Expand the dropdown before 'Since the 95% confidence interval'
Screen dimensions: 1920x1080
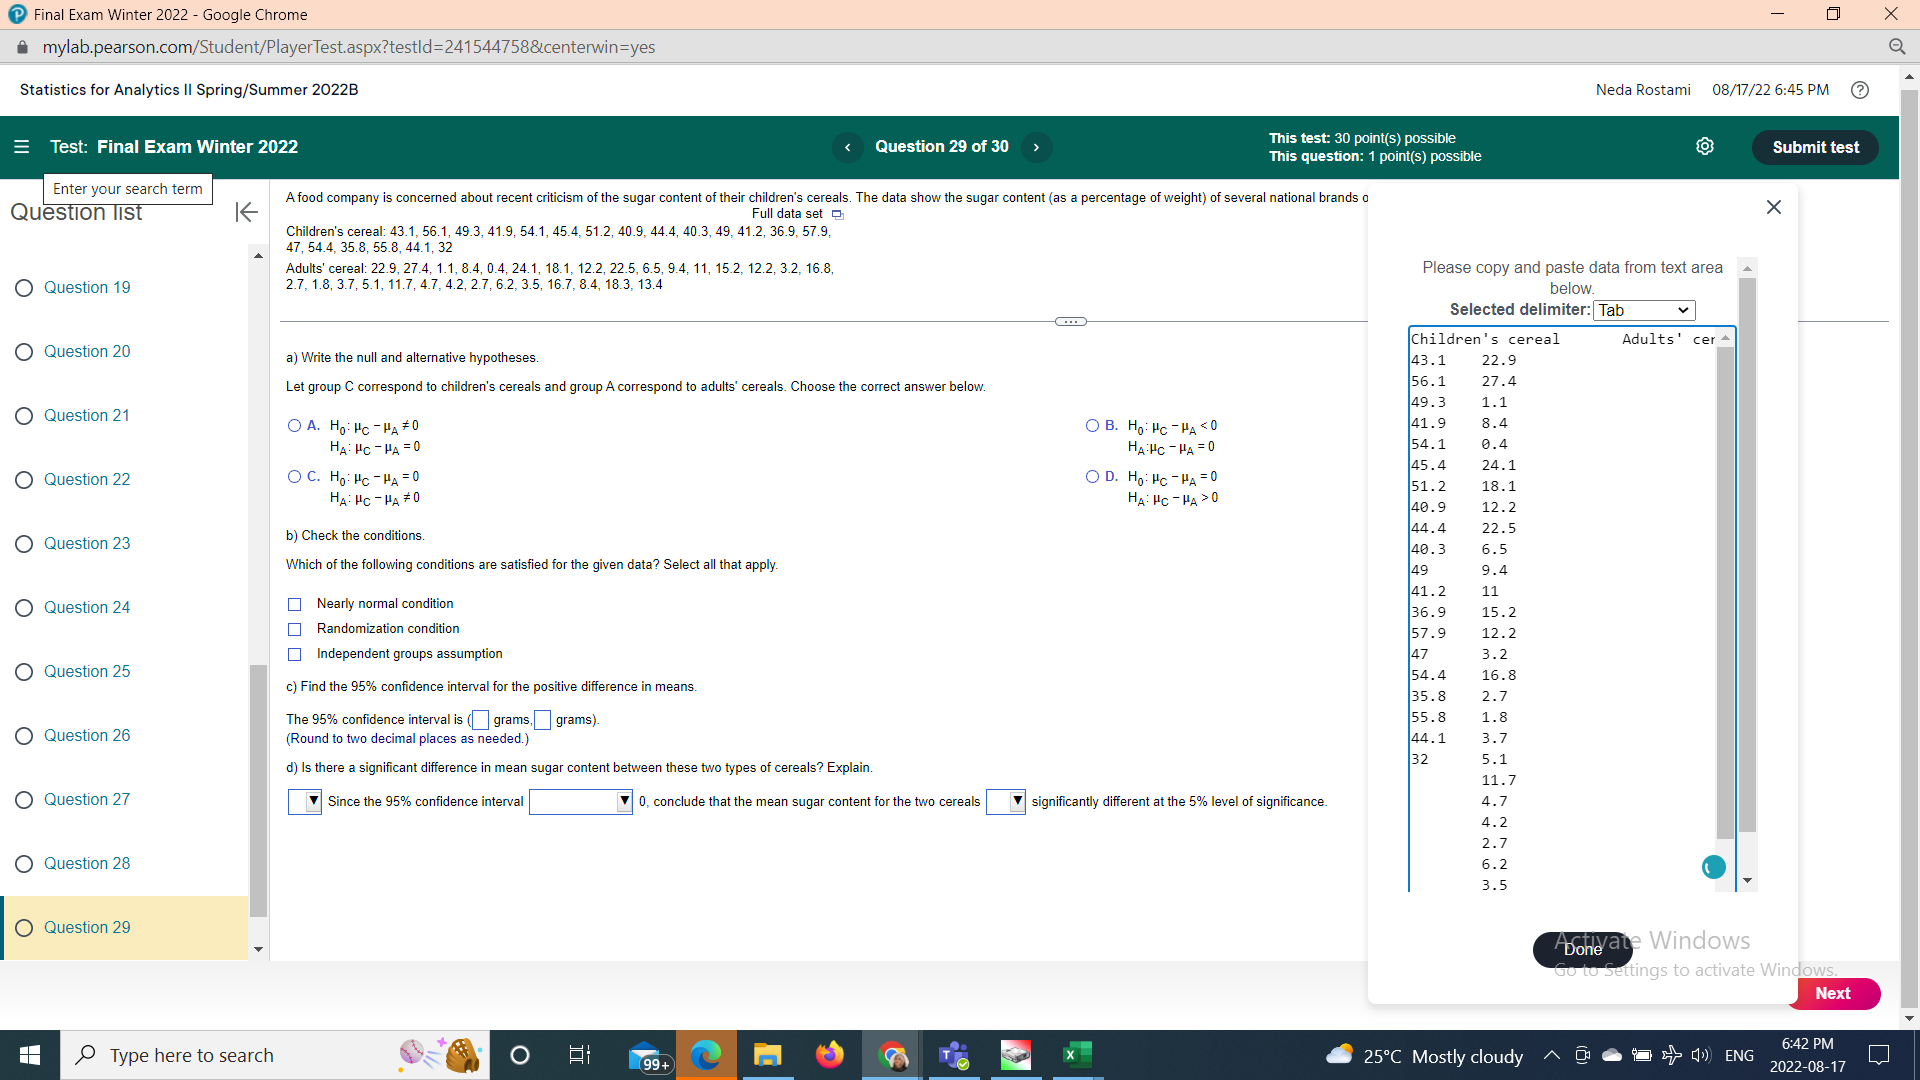tap(305, 801)
